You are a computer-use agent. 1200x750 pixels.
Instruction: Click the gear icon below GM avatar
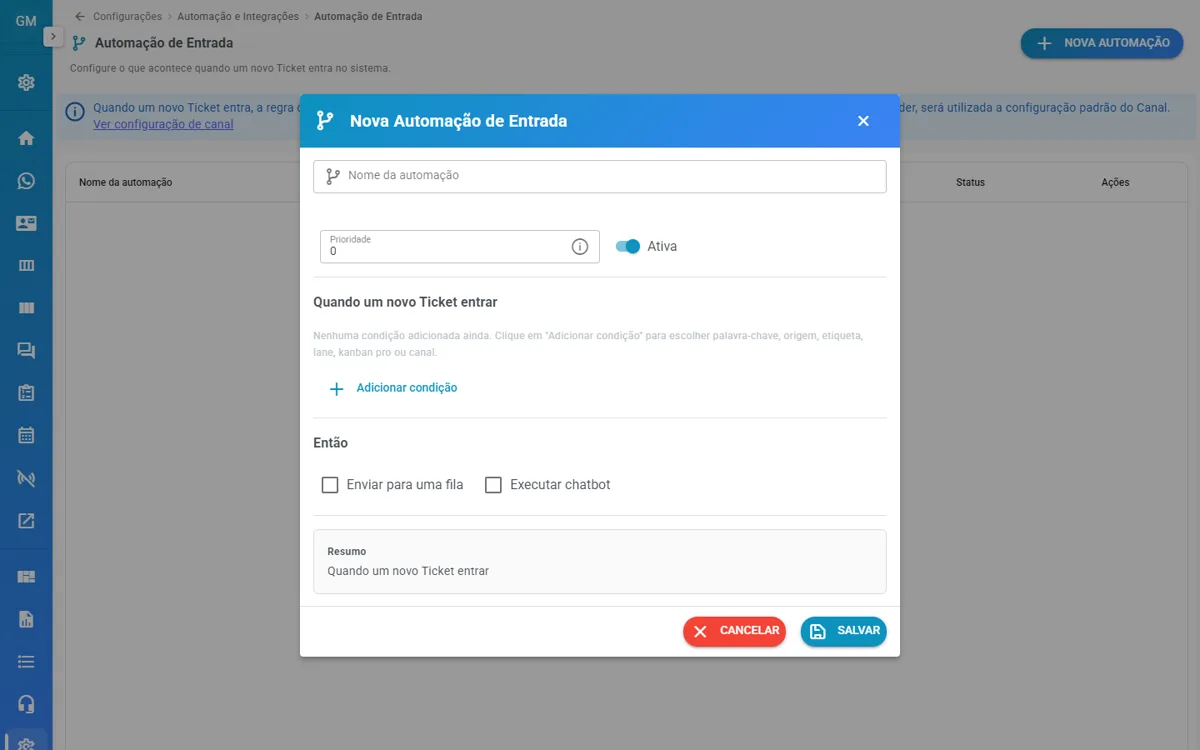point(26,82)
